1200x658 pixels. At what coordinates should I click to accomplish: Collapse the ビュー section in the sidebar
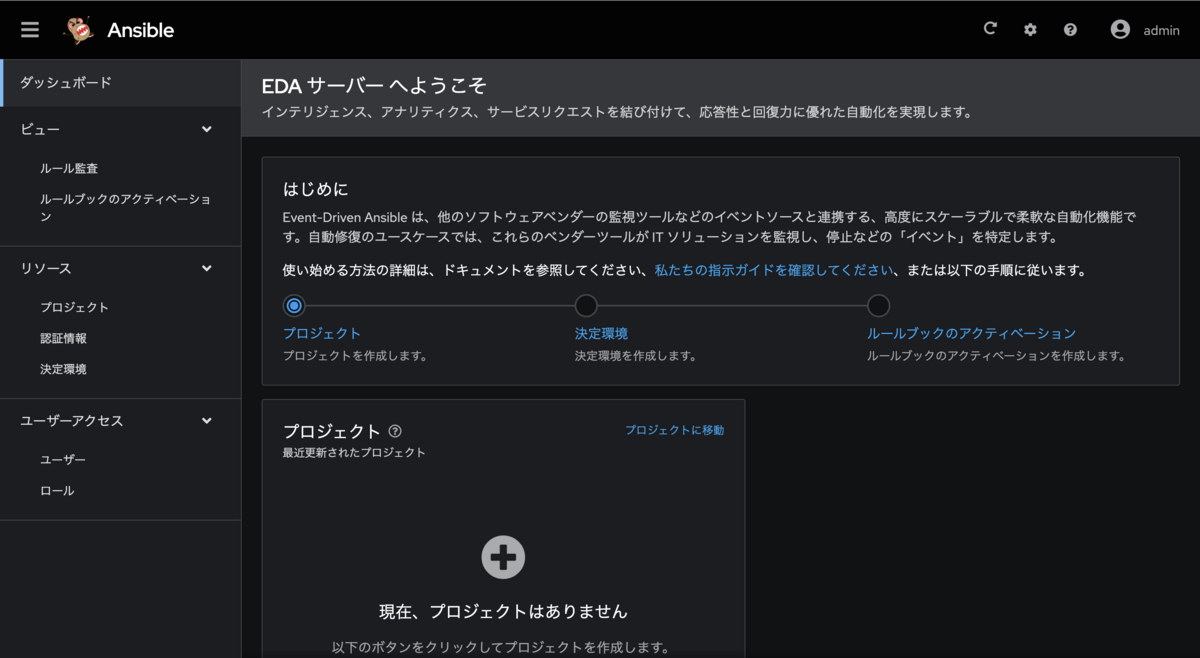click(x=206, y=129)
